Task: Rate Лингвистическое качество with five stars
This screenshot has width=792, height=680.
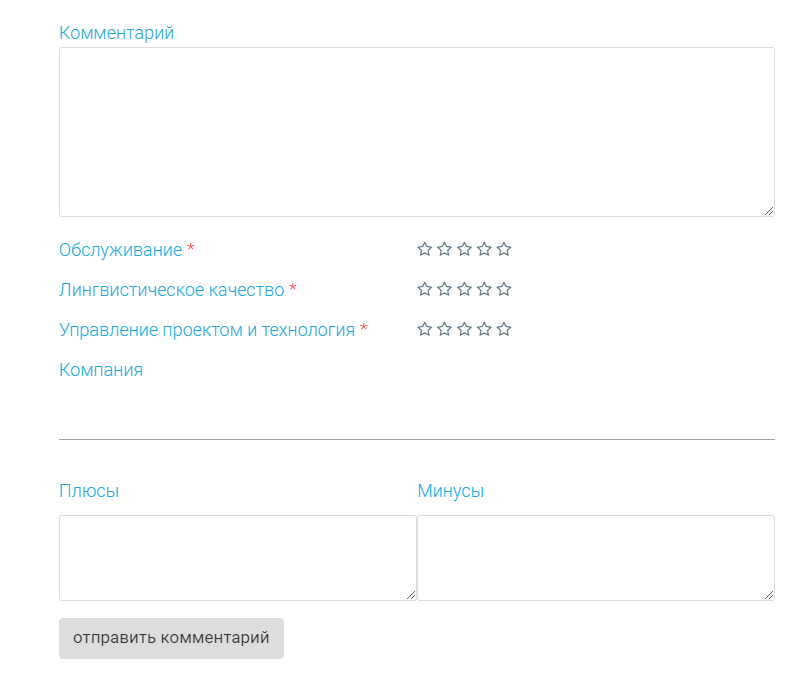Action: [504, 289]
